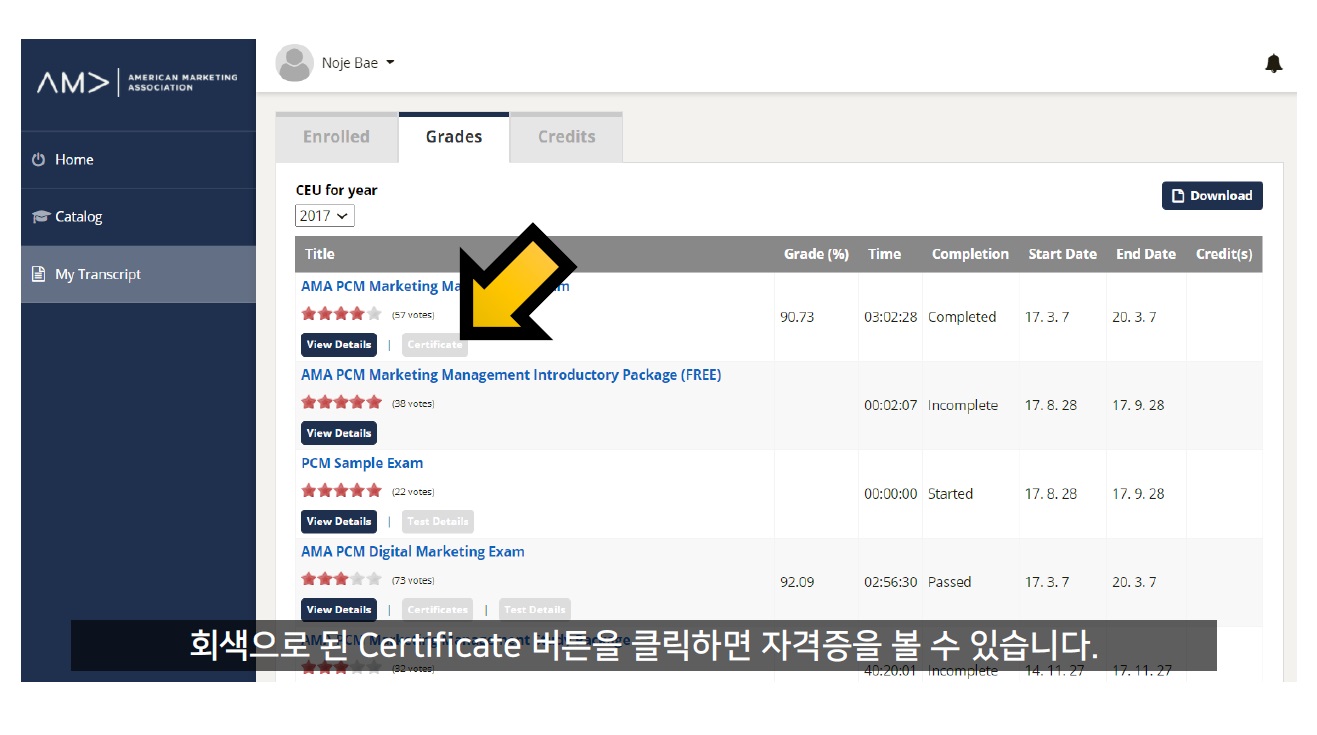Click Test Details for PCM Sample Exam

[438, 521]
